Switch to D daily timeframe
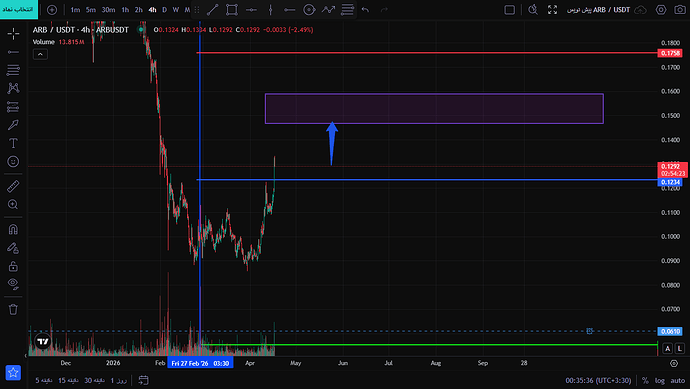 [x=165, y=10]
